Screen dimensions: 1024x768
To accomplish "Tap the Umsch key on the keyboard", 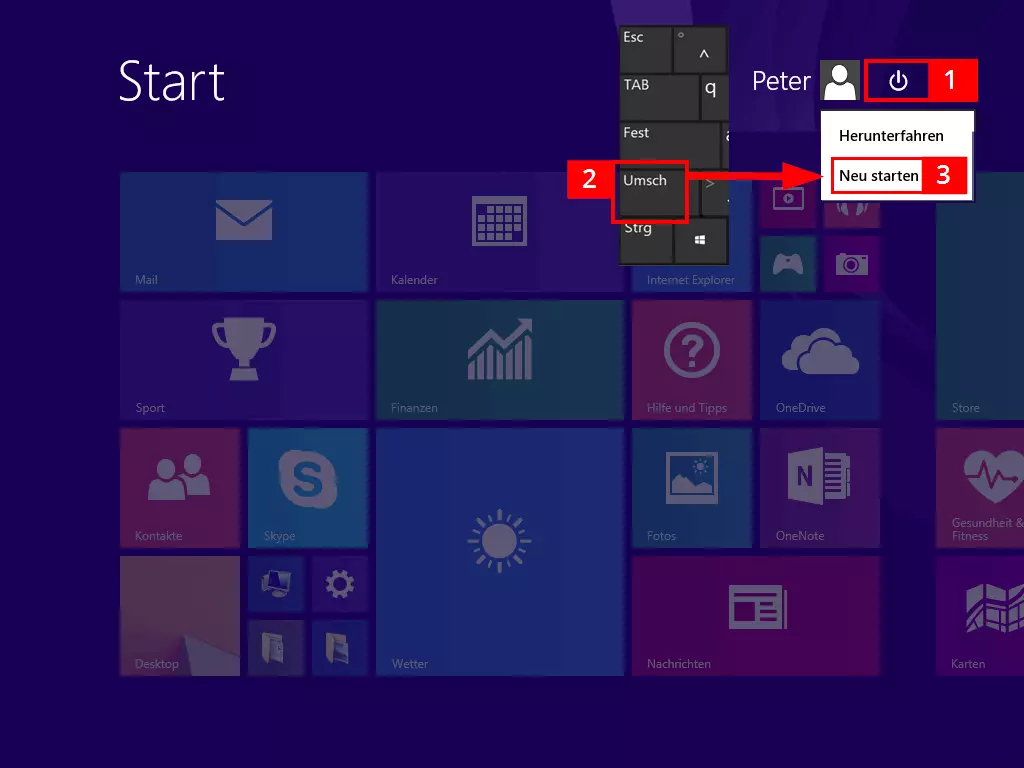I will coord(650,193).
